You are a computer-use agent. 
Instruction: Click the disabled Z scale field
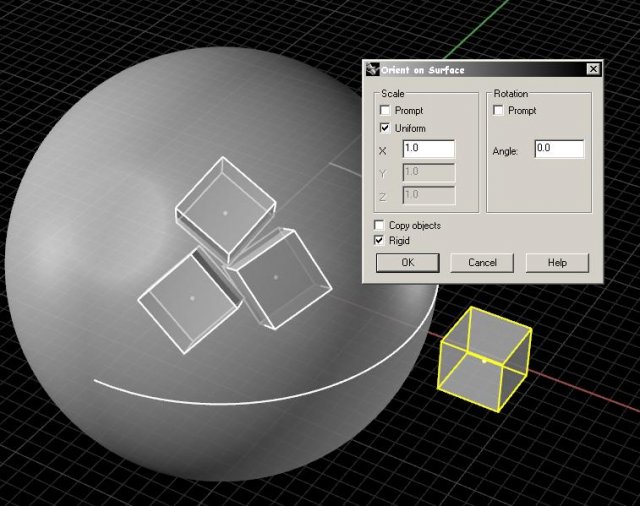point(429,195)
